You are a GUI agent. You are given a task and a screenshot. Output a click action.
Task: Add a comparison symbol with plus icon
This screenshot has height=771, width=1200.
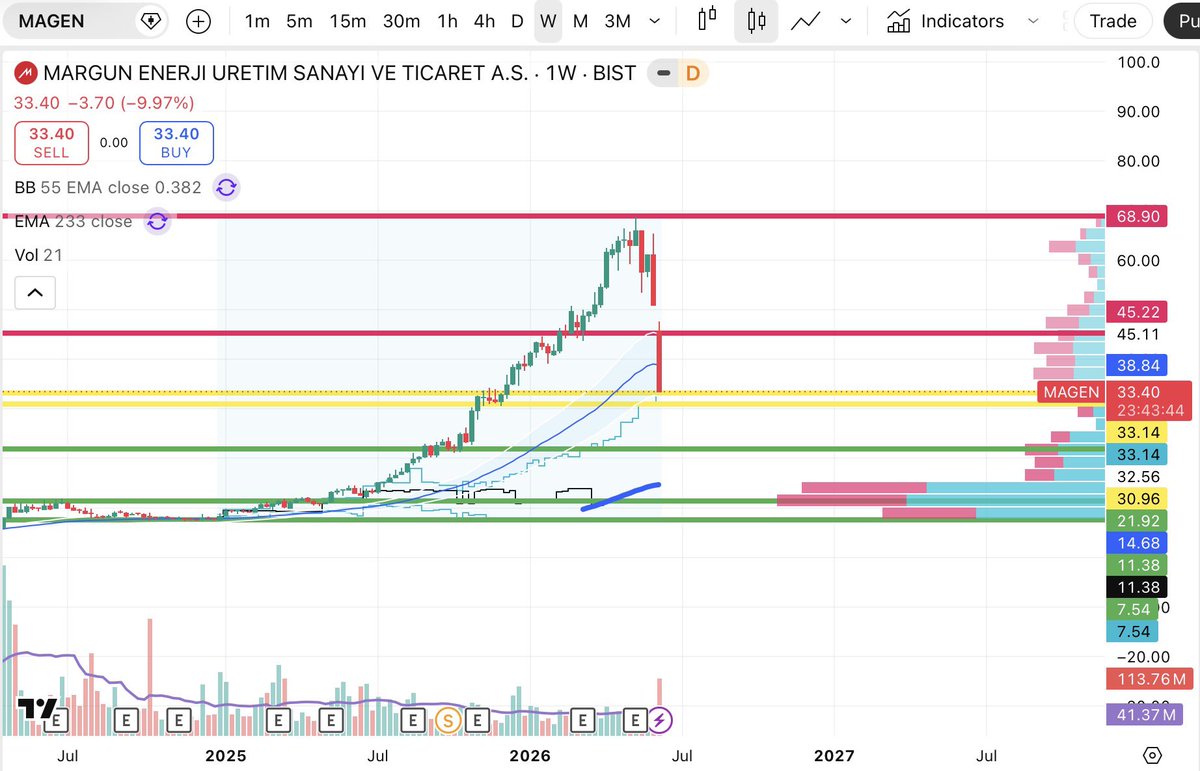point(198,21)
